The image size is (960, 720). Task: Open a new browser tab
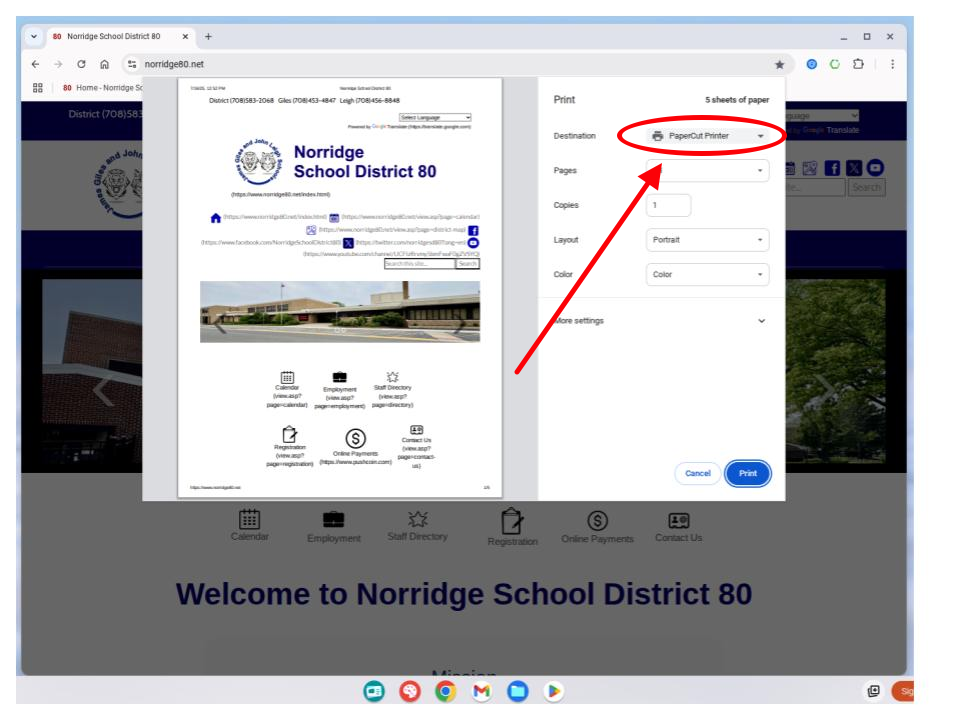click(209, 36)
